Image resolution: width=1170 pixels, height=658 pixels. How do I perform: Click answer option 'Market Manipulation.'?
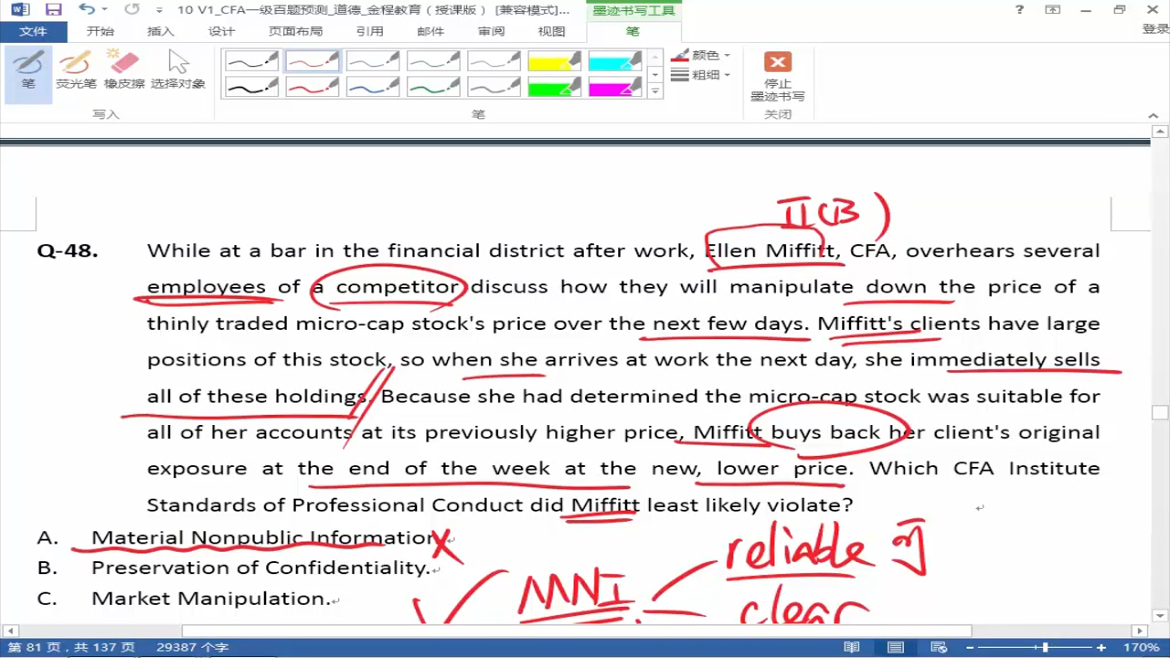pyautogui.click(x=211, y=598)
